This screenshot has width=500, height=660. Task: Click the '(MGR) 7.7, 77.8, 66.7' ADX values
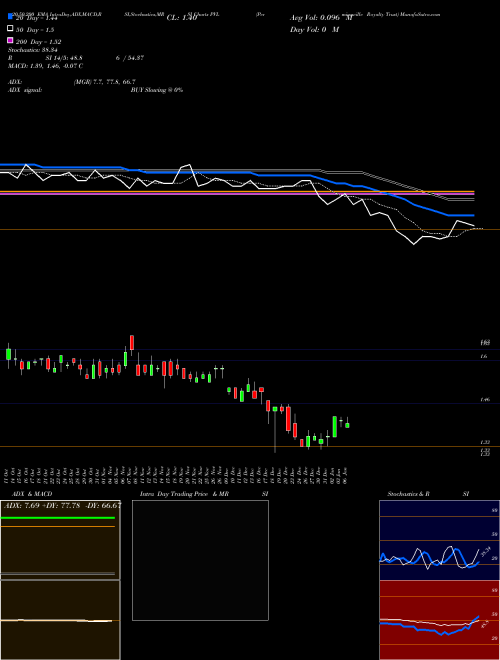(104, 82)
